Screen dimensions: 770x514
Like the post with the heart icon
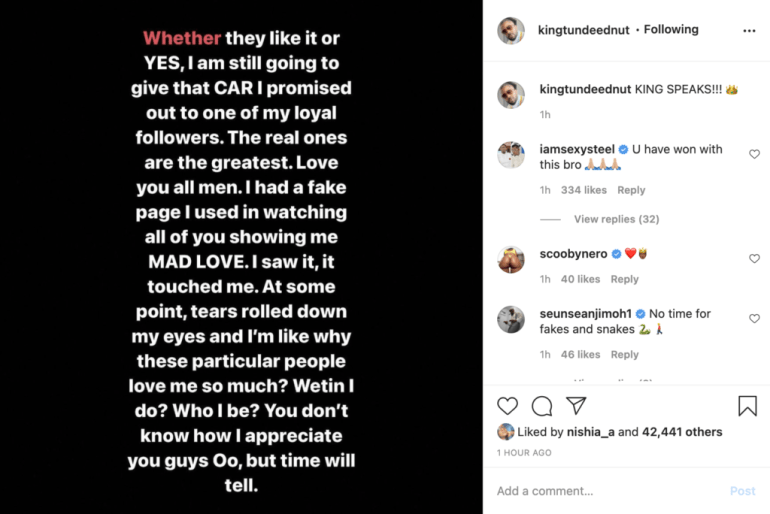508,406
